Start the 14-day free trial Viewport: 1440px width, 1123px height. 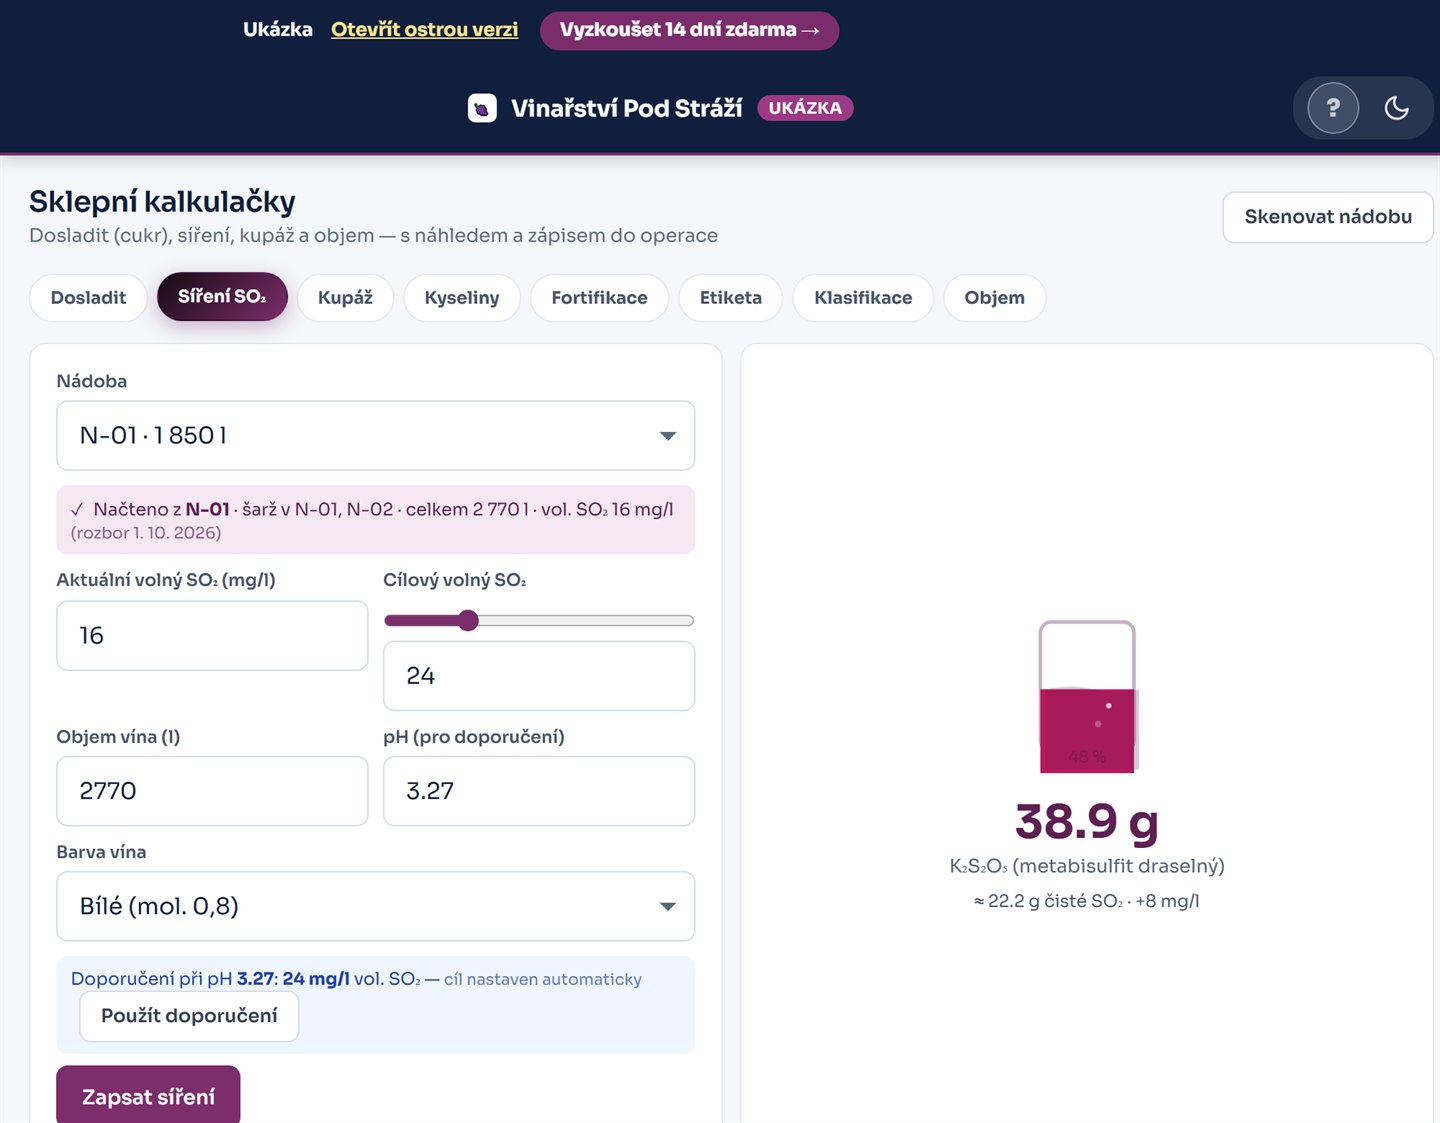click(x=689, y=30)
